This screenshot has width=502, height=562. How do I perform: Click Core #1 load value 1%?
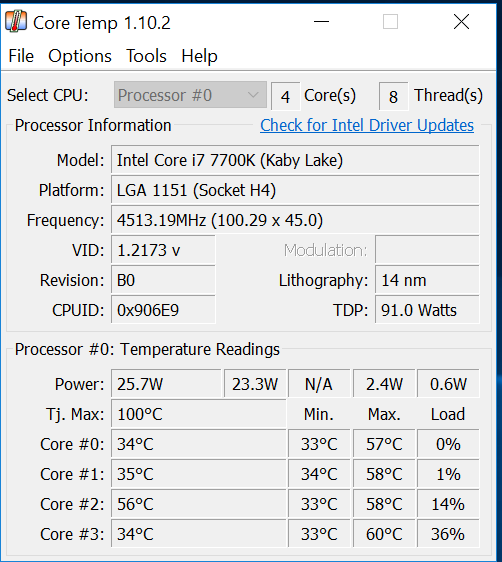click(448, 474)
